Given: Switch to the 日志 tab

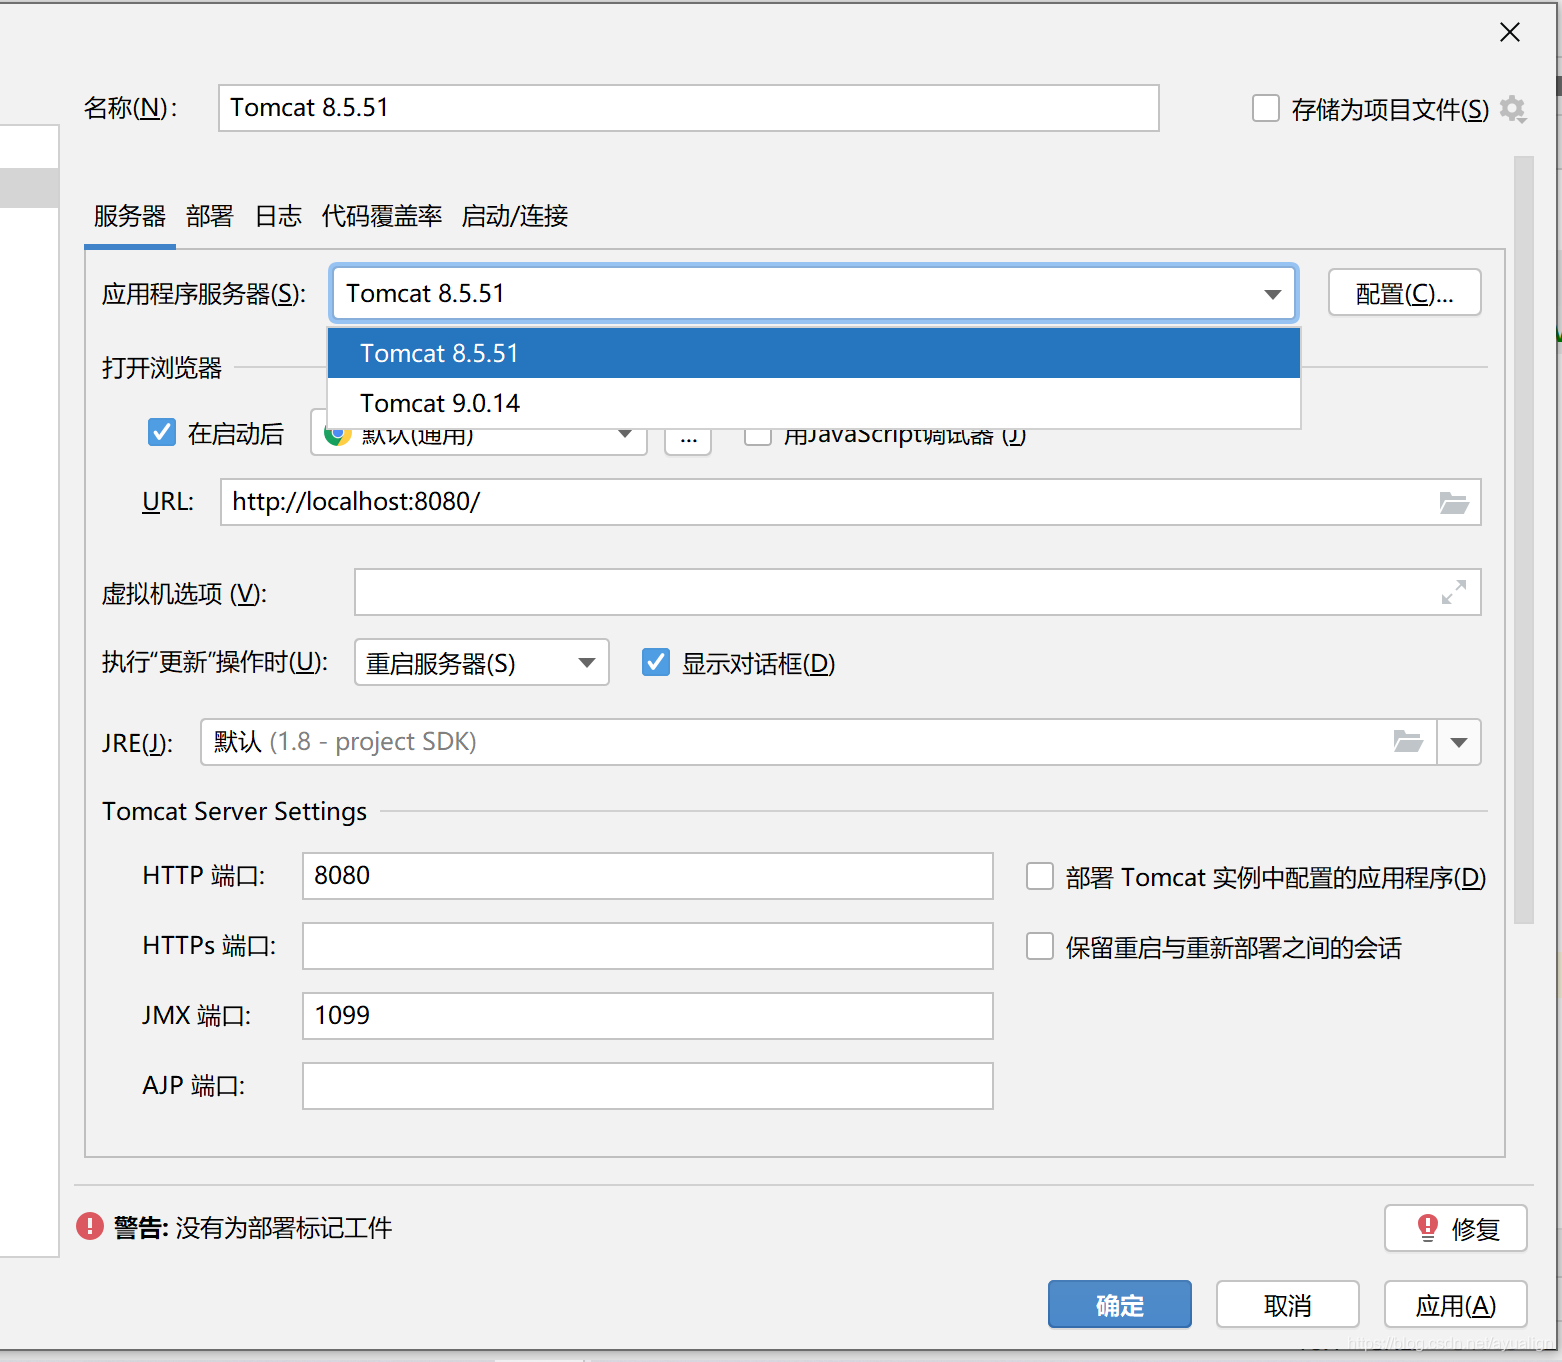Looking at the screenshot, I should click(278, 216).
